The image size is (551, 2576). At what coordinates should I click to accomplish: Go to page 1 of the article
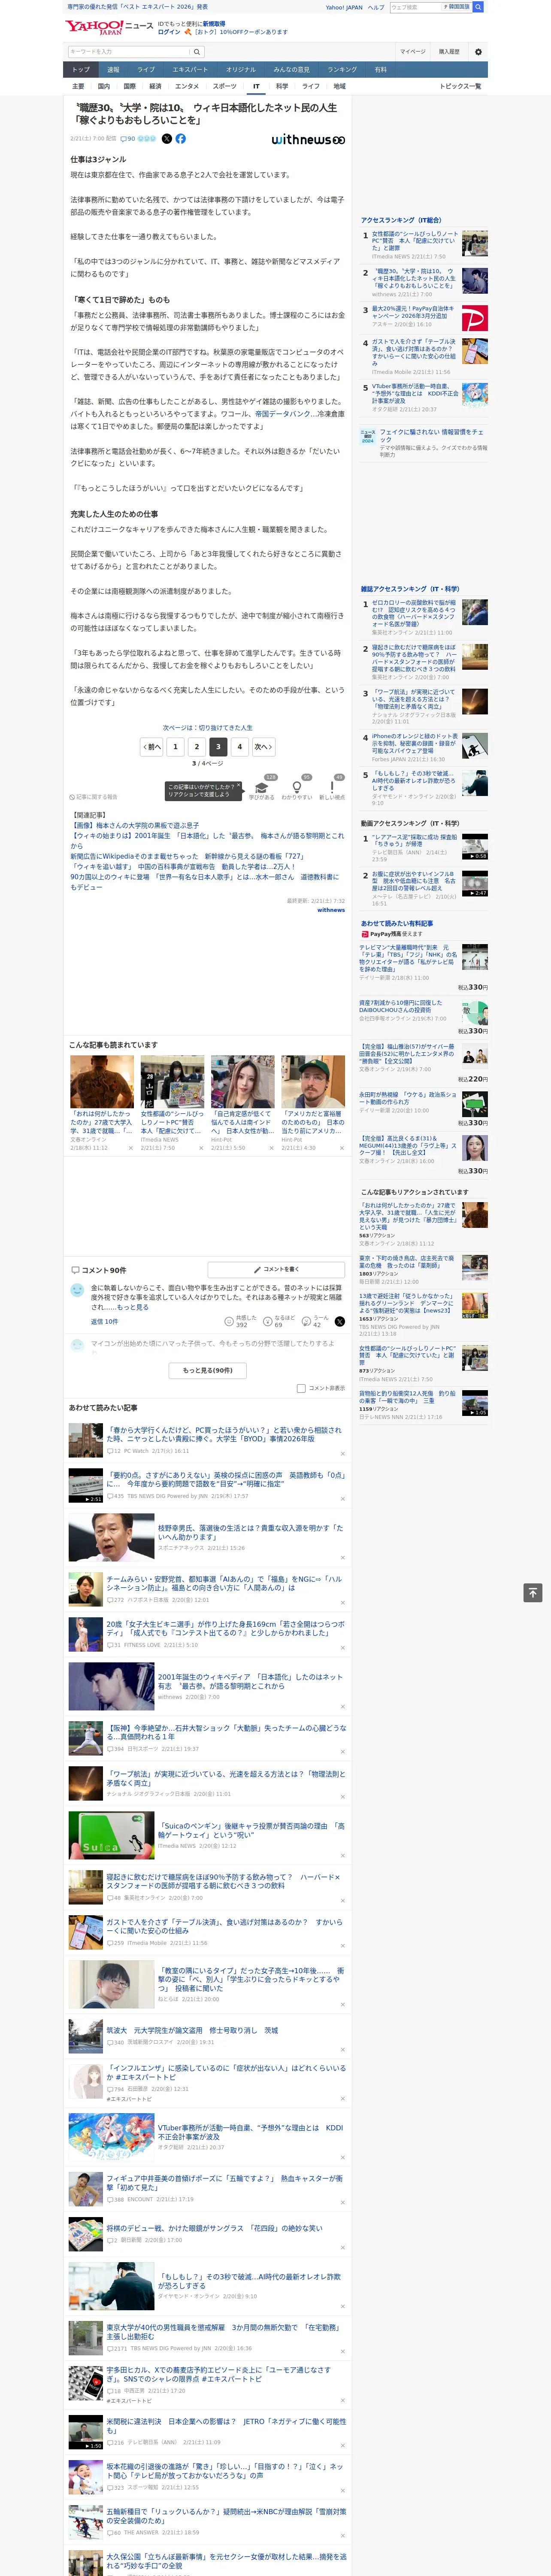[175, 746]
